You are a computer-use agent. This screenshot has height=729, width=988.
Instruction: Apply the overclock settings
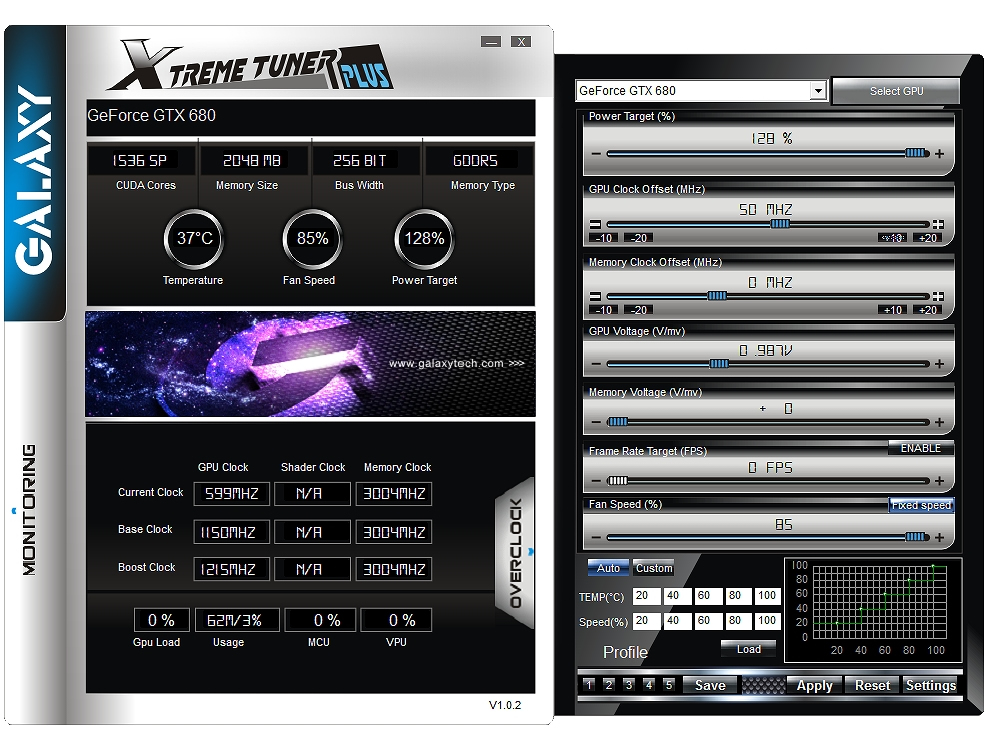coord(814,685)
